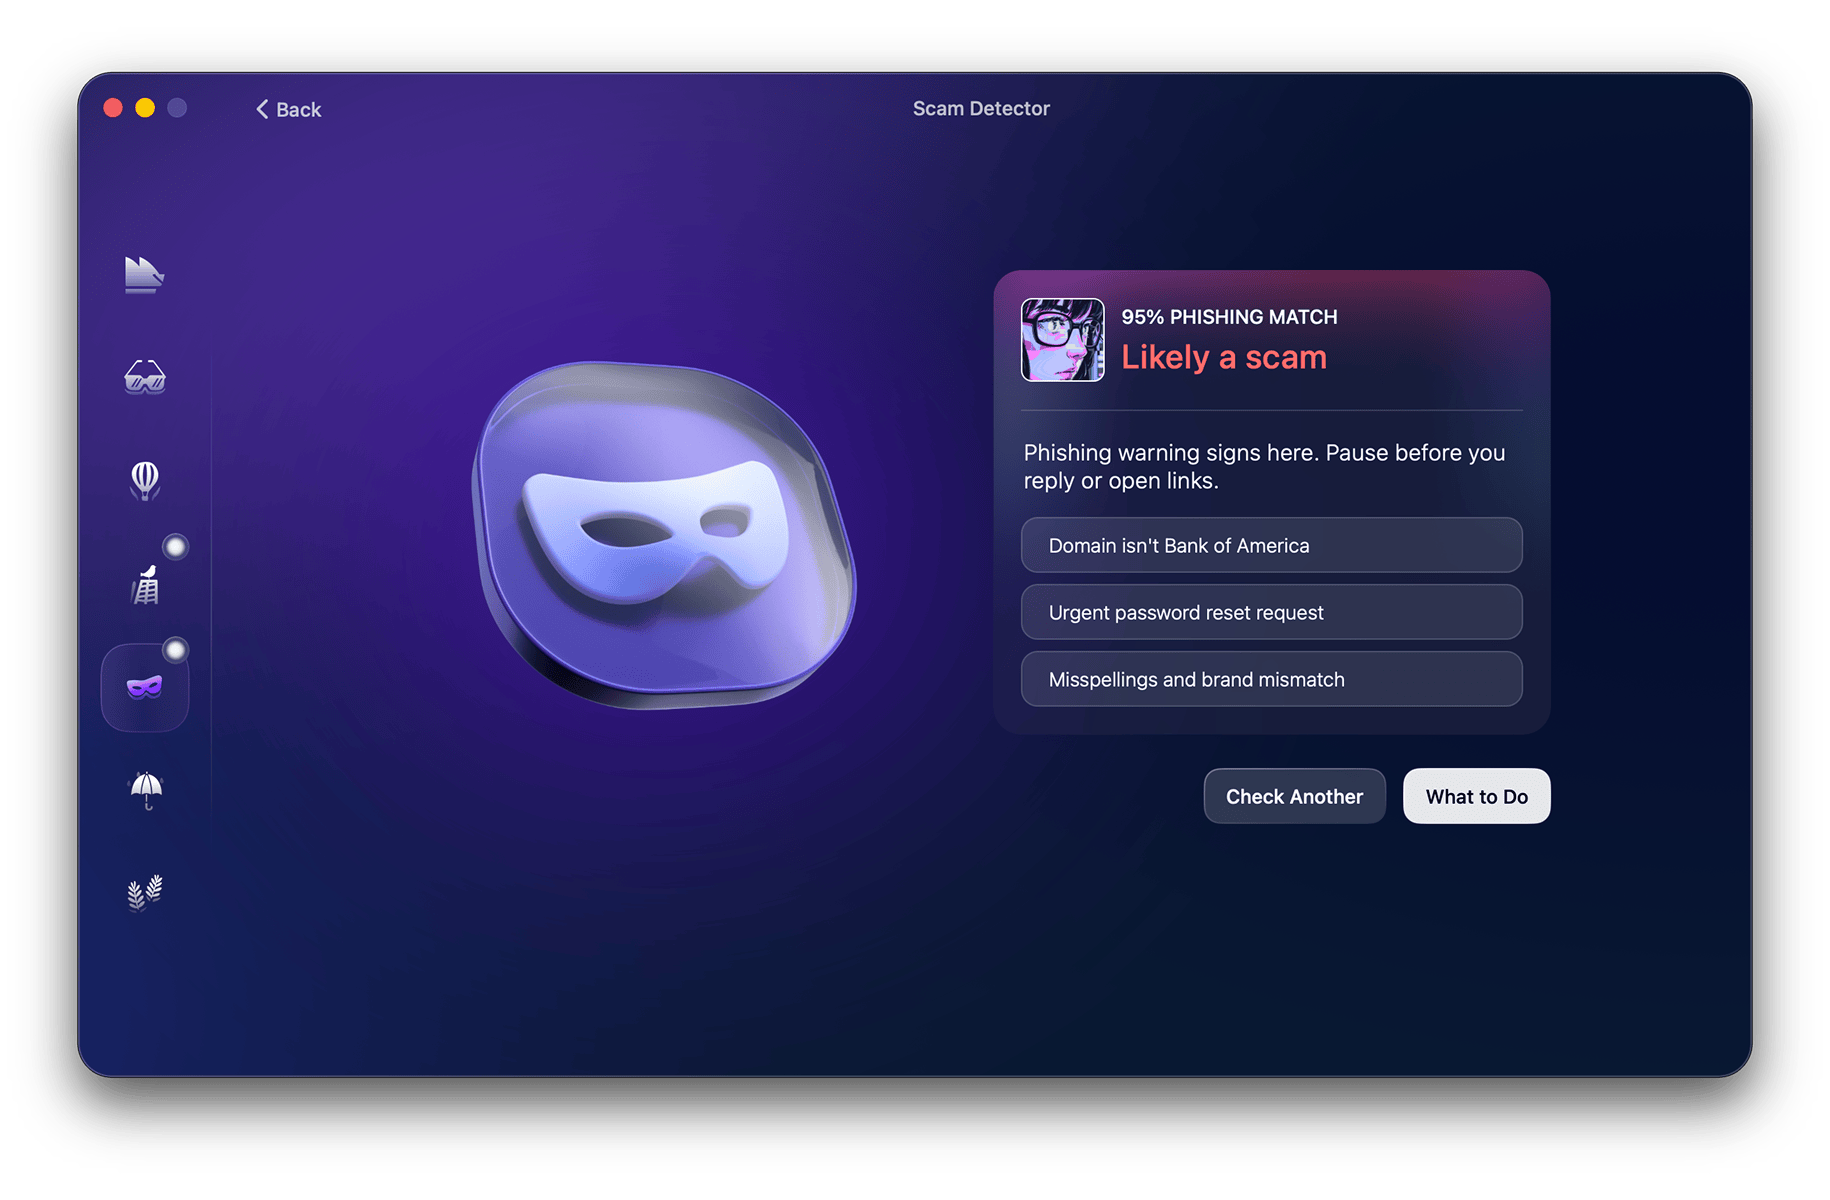Close the window with the red button
1830x1200 pixels.
113,108
